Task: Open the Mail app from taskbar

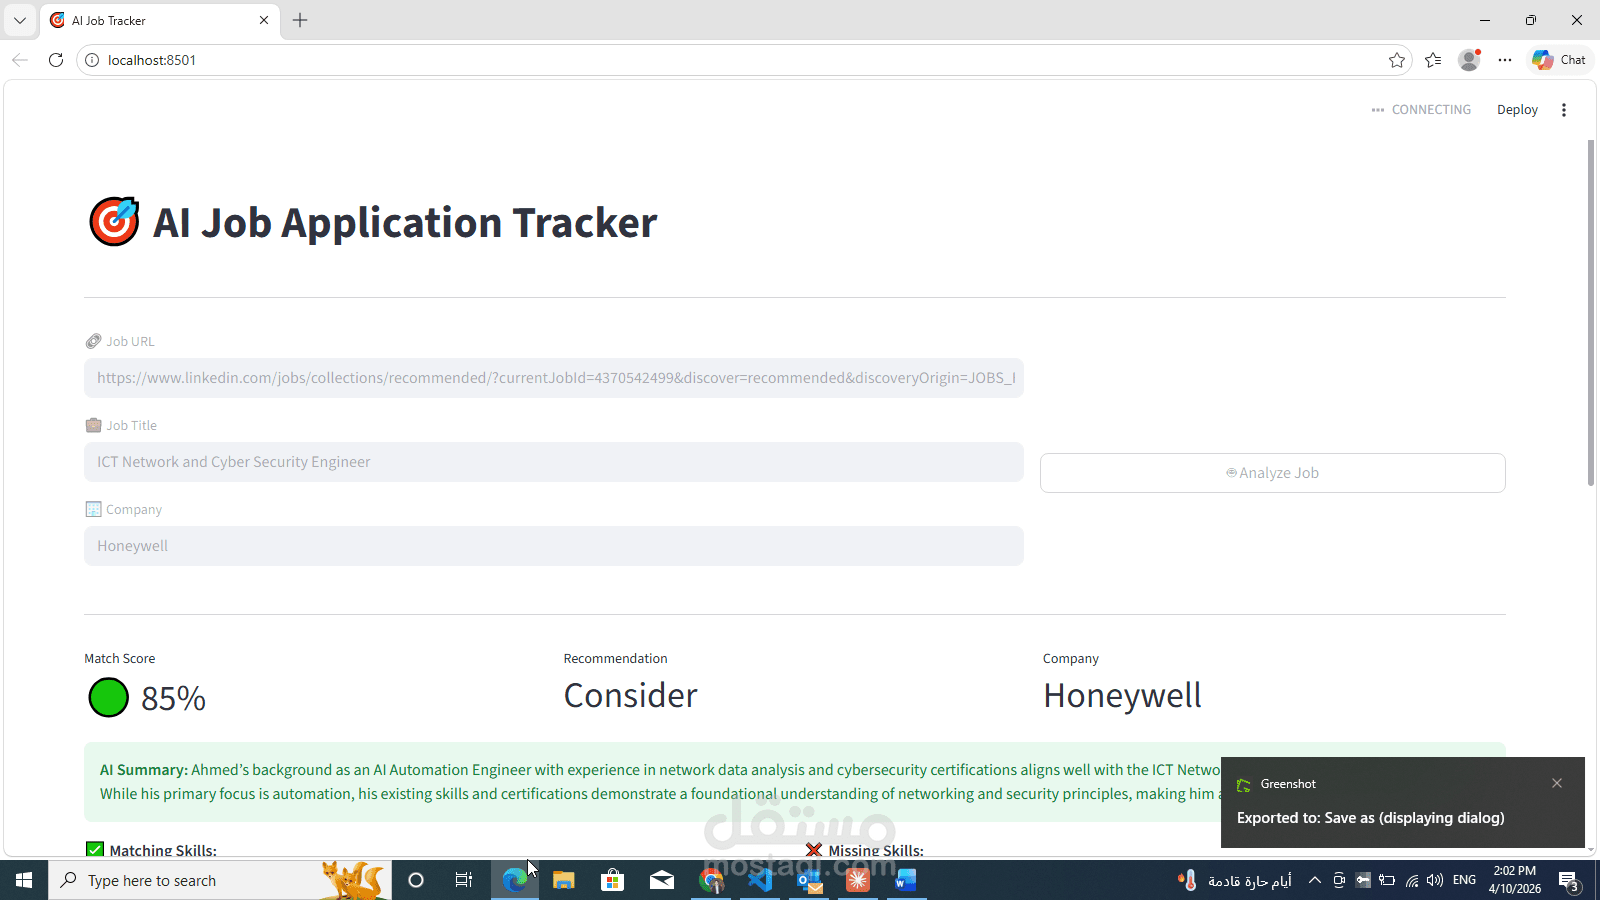Action: [x=662, y=880]
